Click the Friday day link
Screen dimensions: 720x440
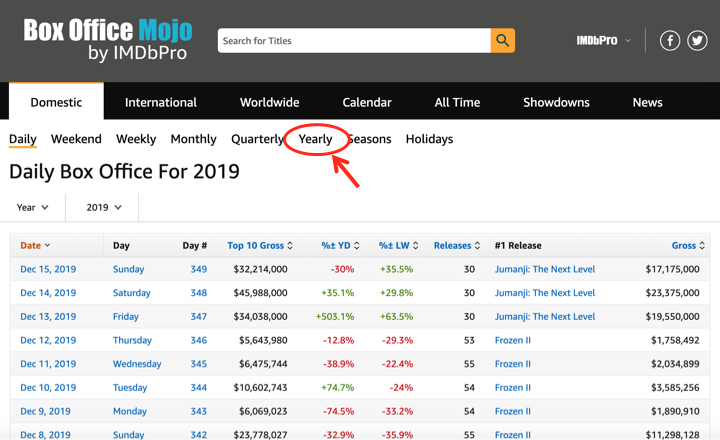pyautogui.click(x=126, y=316)
